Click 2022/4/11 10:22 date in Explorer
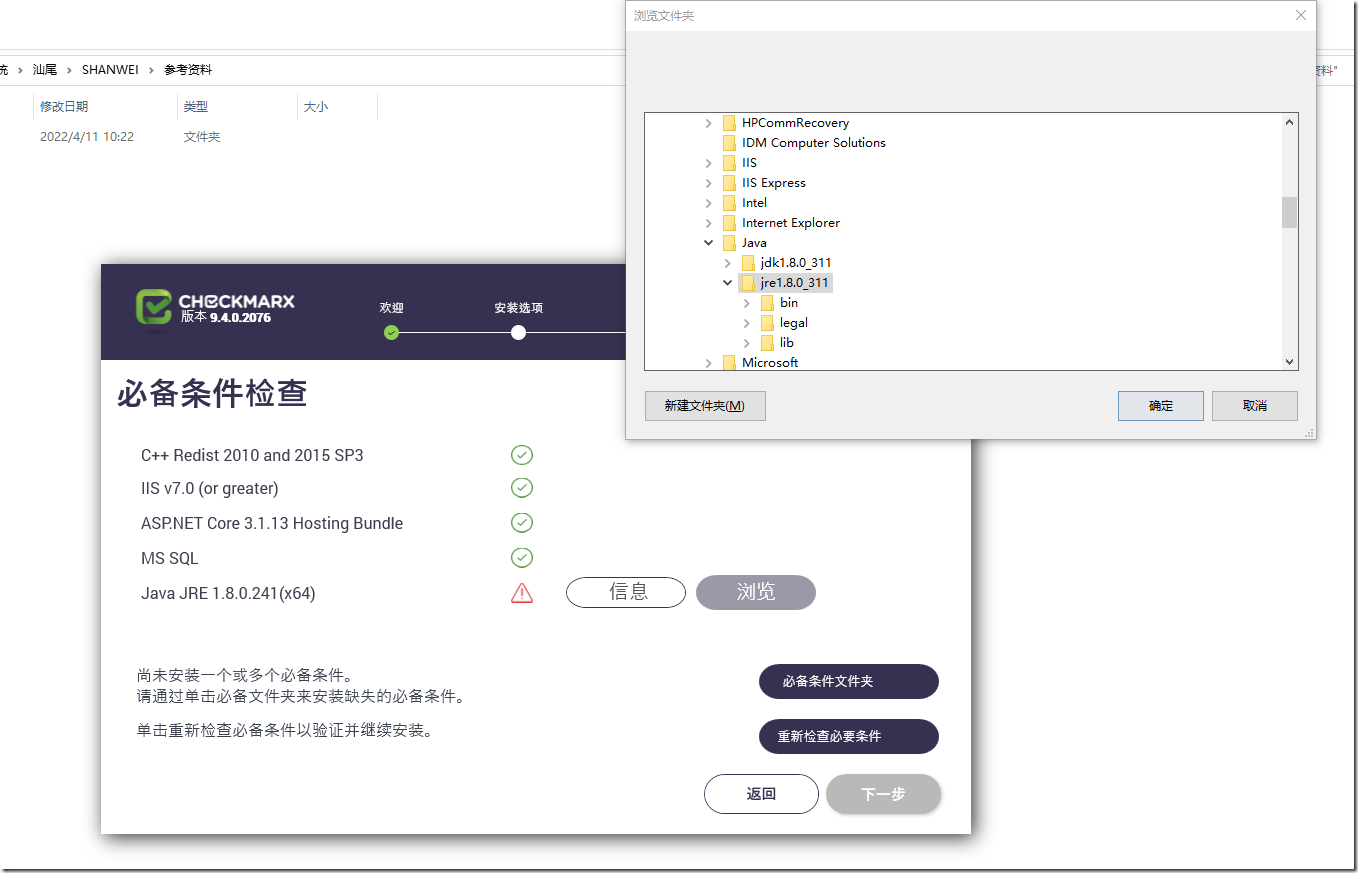The height and width of the screenshot is (873, 1358). click(87, 137)
